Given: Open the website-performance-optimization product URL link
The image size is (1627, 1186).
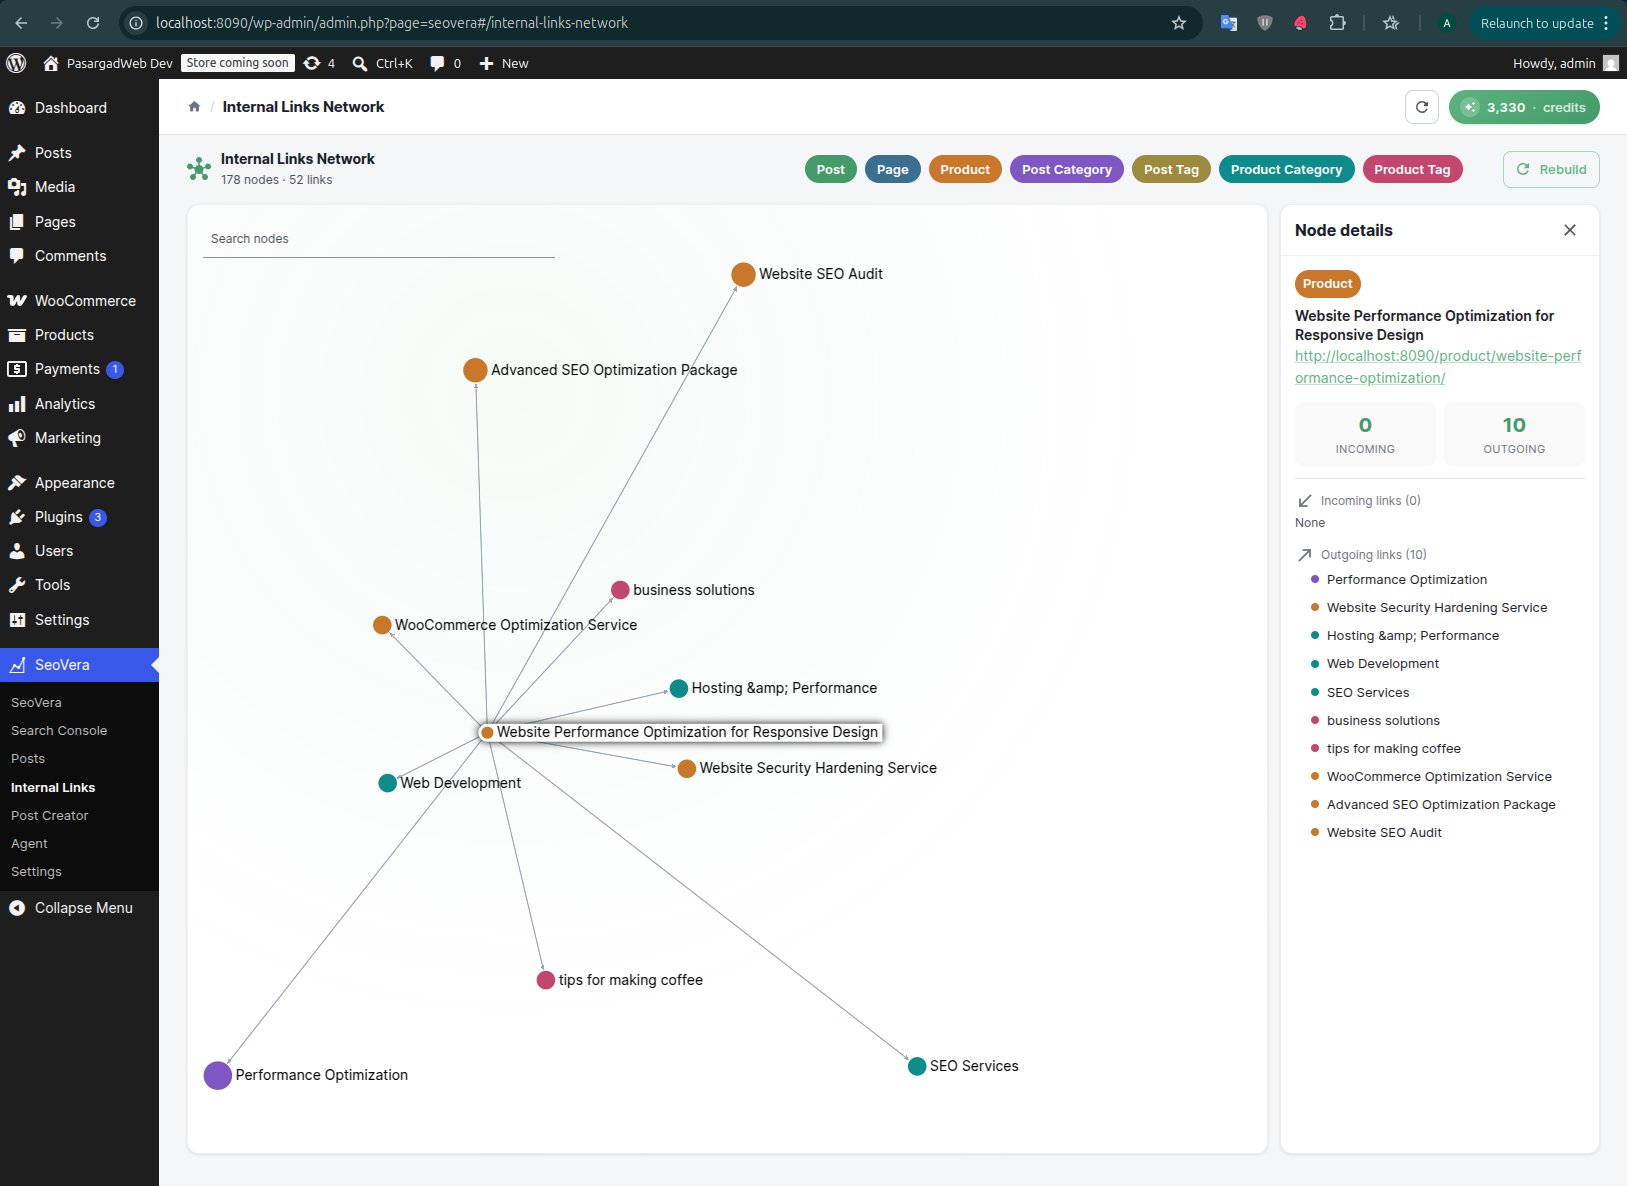Looking at the screenshot, I should [x=1438, y=367].
